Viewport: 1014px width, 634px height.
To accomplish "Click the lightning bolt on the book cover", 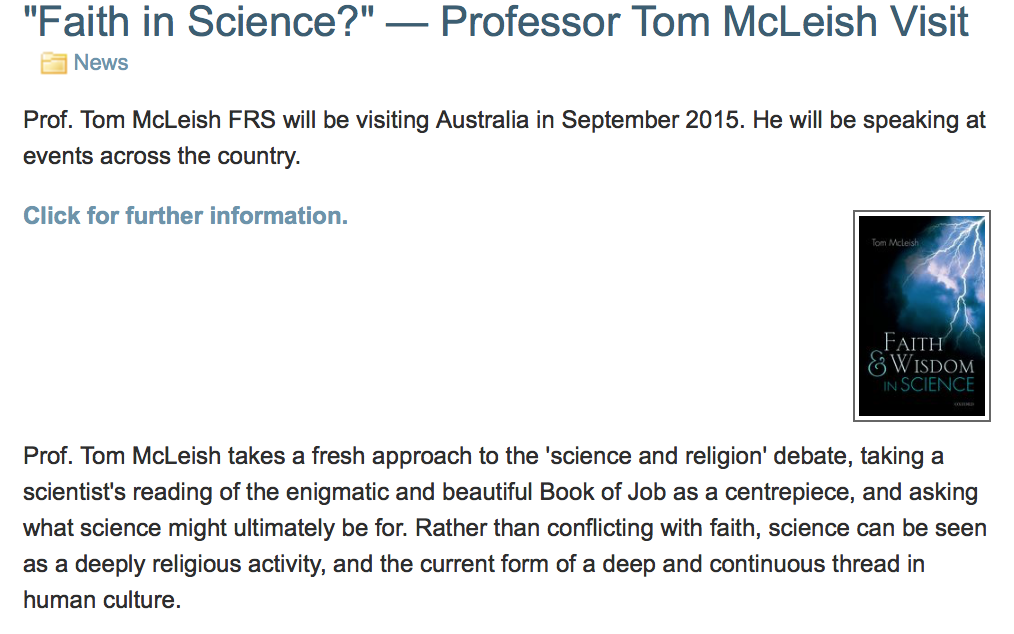I will tap(960, 270).
